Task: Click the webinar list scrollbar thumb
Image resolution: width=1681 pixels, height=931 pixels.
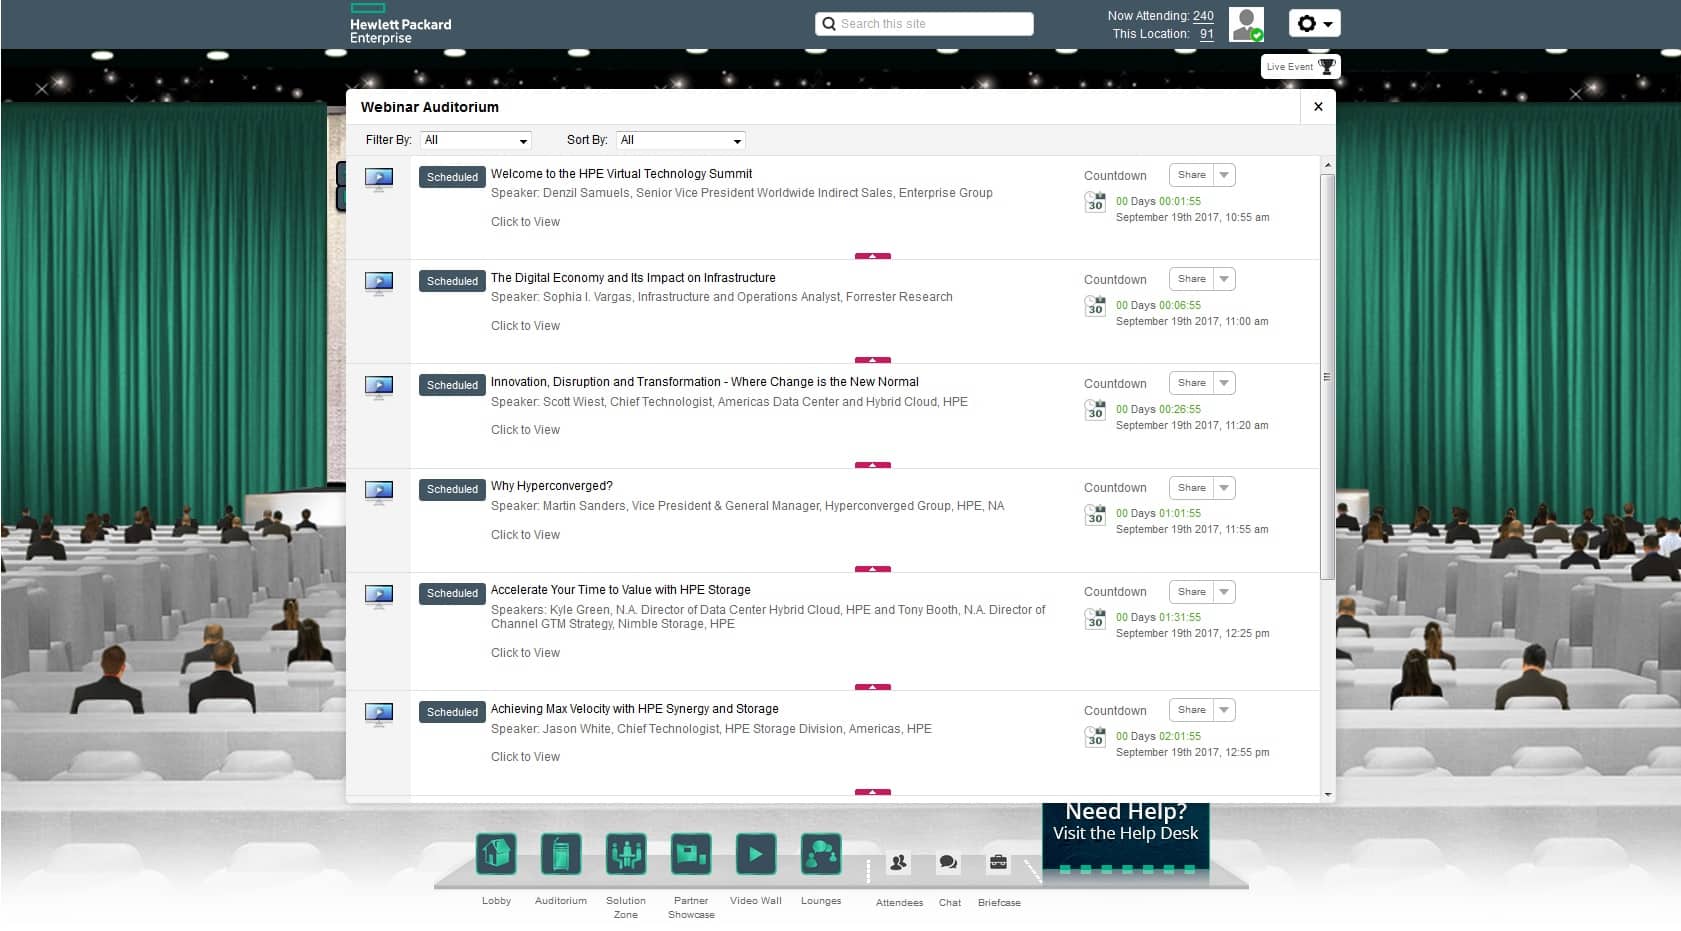Action: tap(1328, 376)
